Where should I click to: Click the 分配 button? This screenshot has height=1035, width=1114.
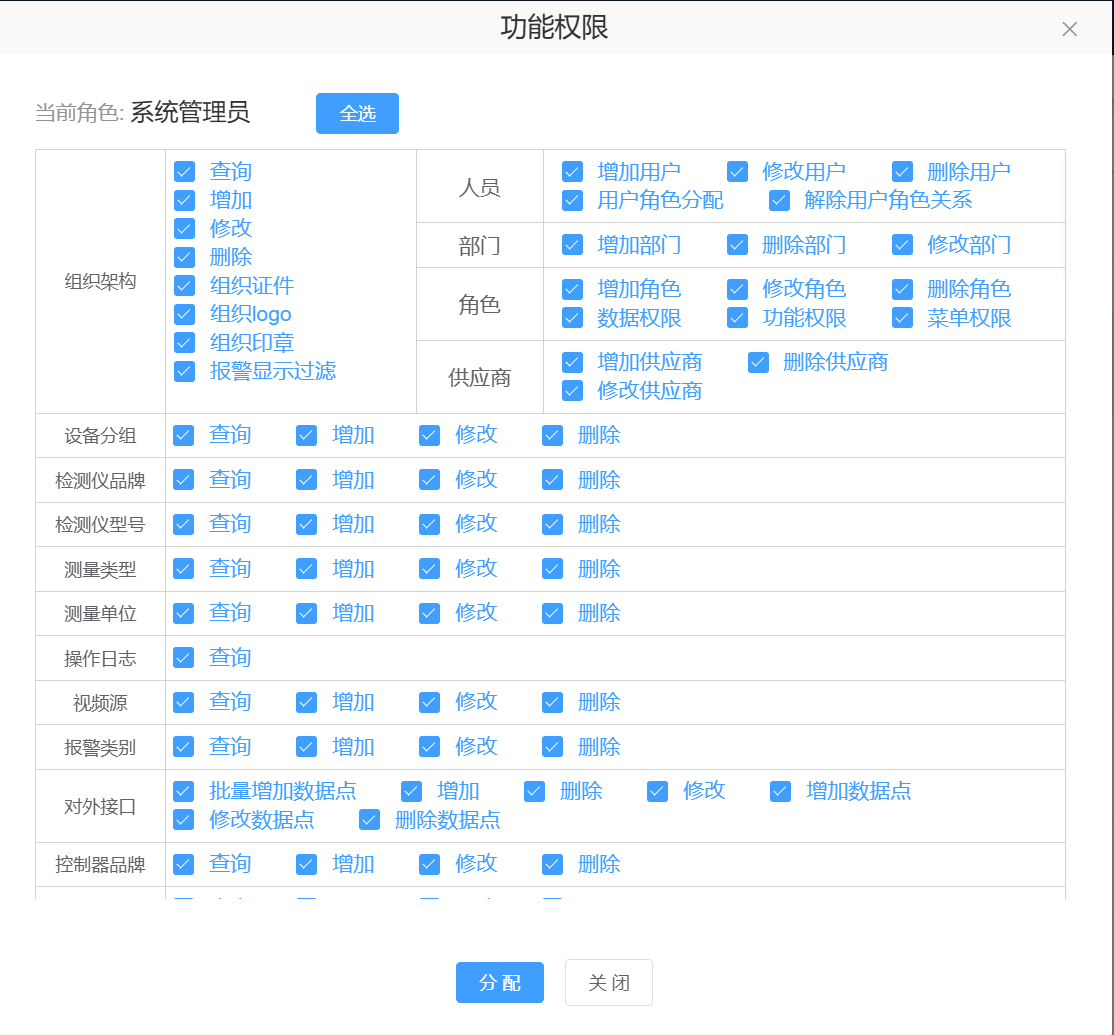(499, 982)
